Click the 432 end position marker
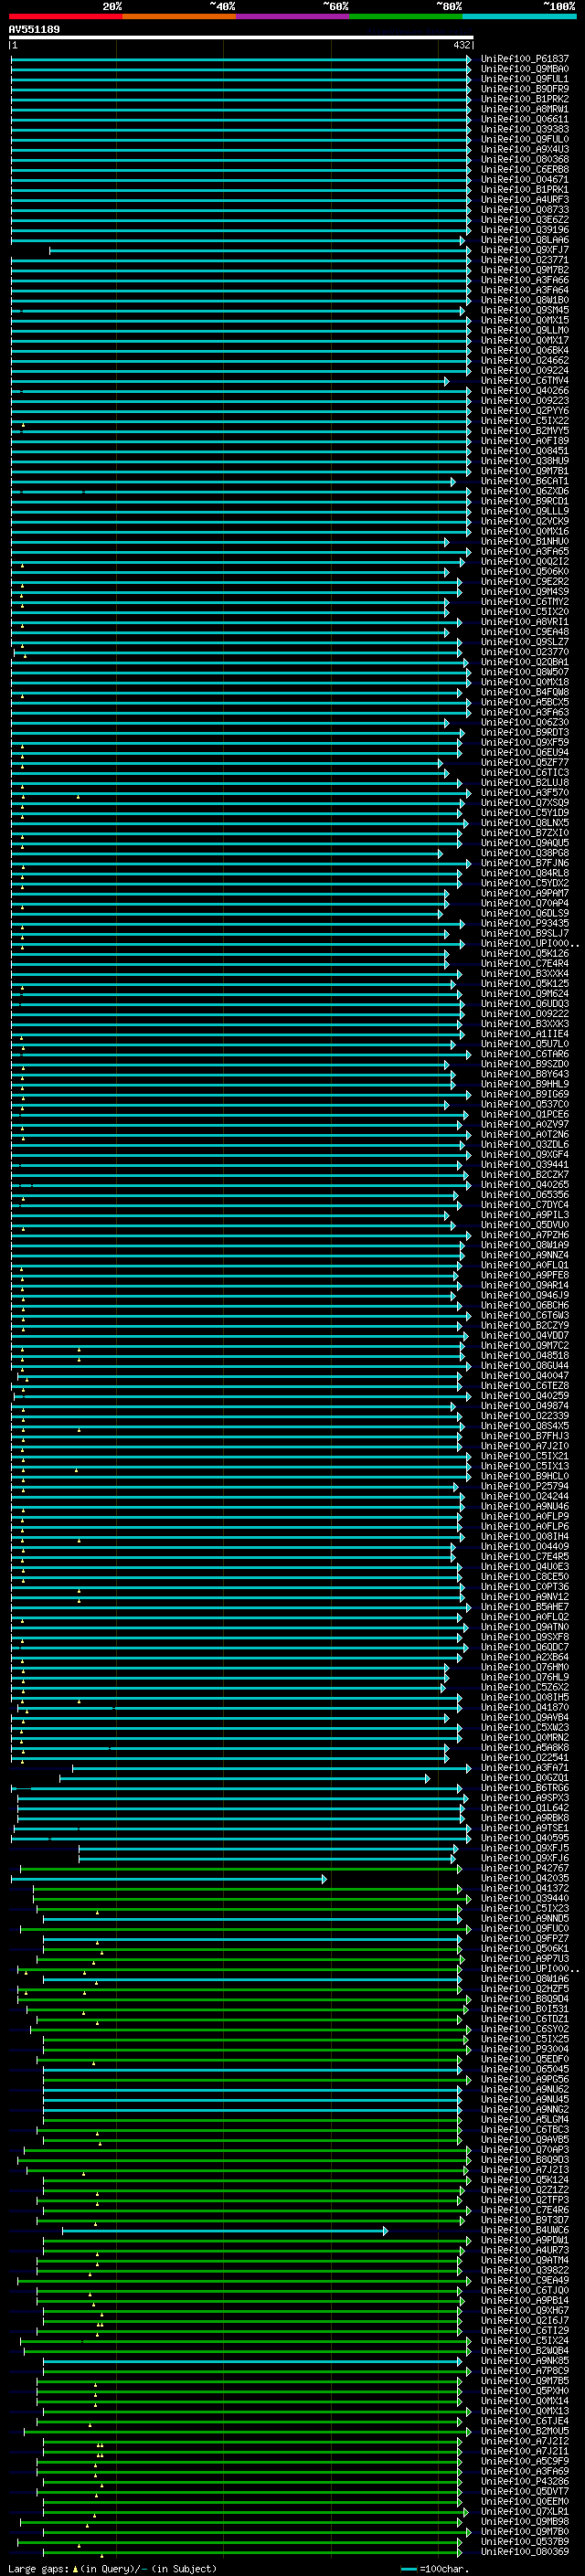The width and height of the screenshot is (585, 2576). 462,45
